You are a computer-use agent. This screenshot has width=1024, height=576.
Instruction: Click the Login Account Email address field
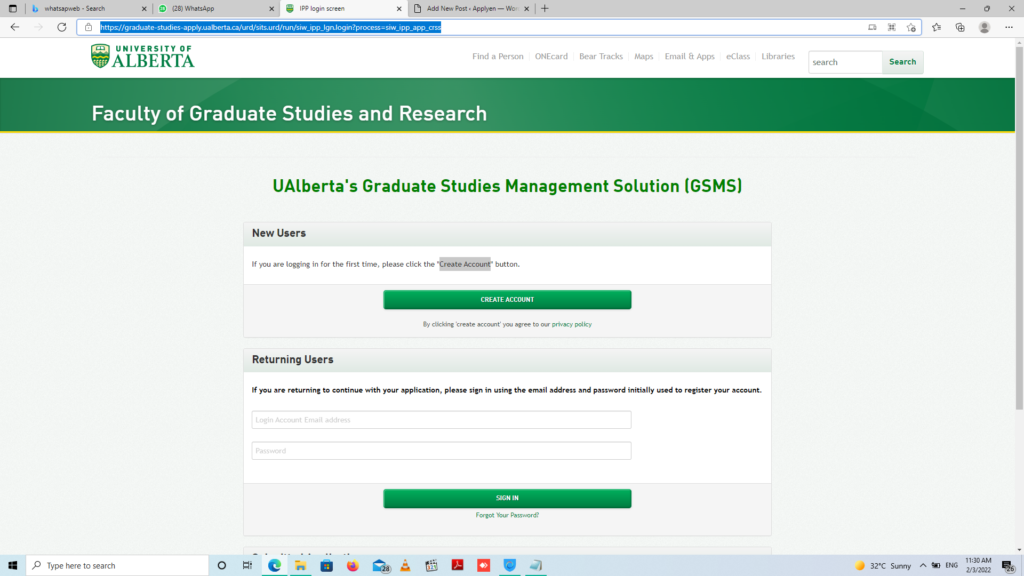coord(441,420)
